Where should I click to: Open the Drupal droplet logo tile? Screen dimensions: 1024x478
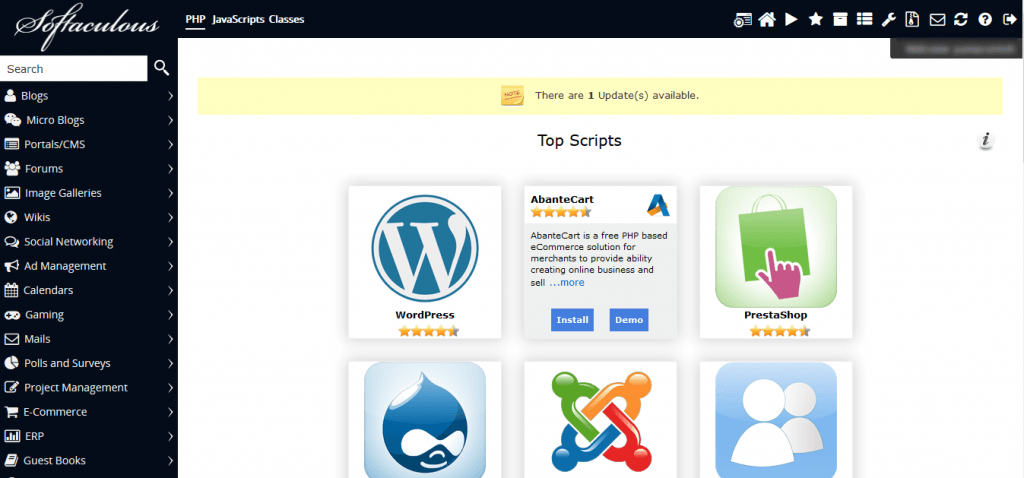click(x=424, y=421)
